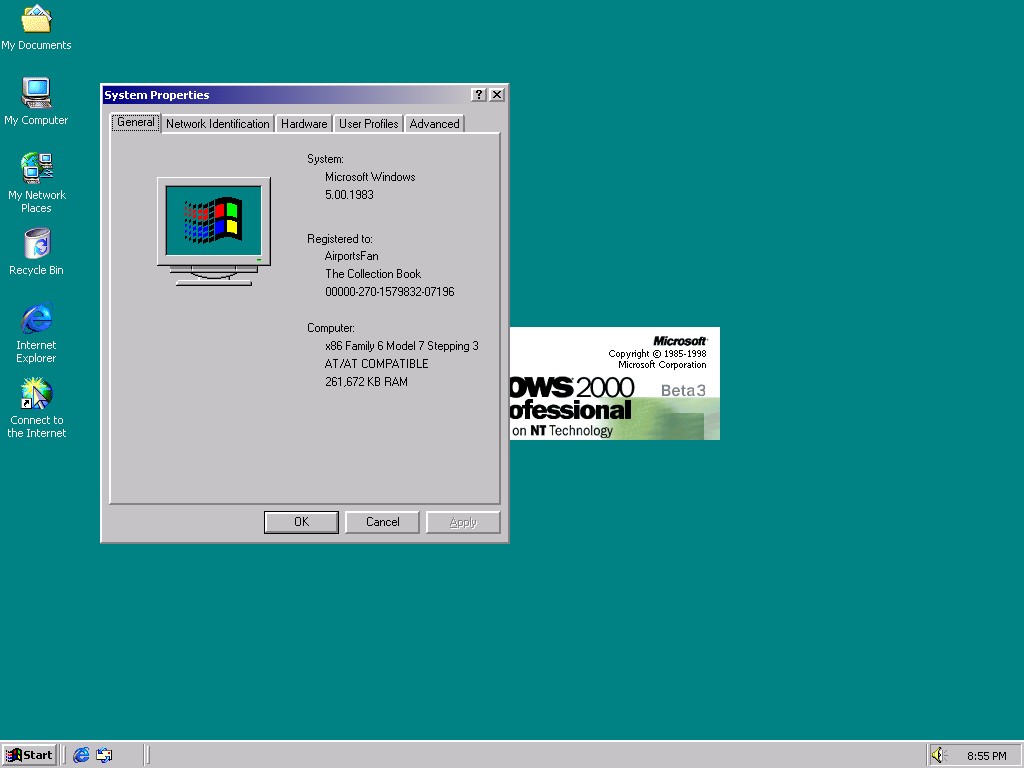Click product ID 00000-270-1579832-07196
This screenshot has width=1024, height=768.
click(x=390, y=291)
